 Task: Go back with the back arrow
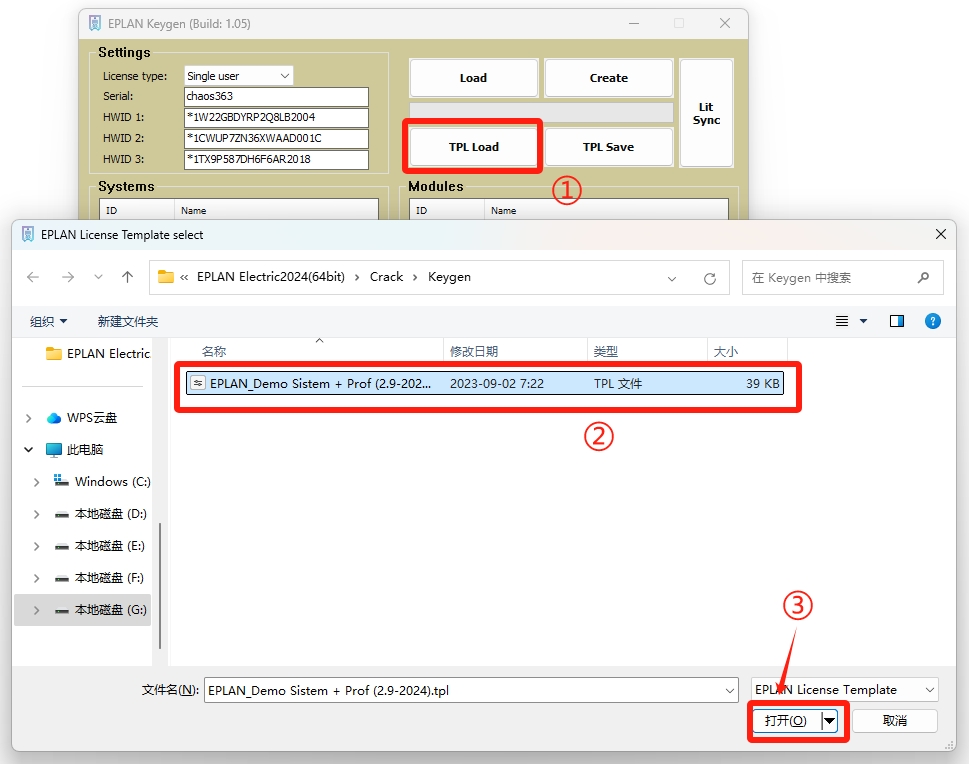pyautogui.click(x=33, y=277)
